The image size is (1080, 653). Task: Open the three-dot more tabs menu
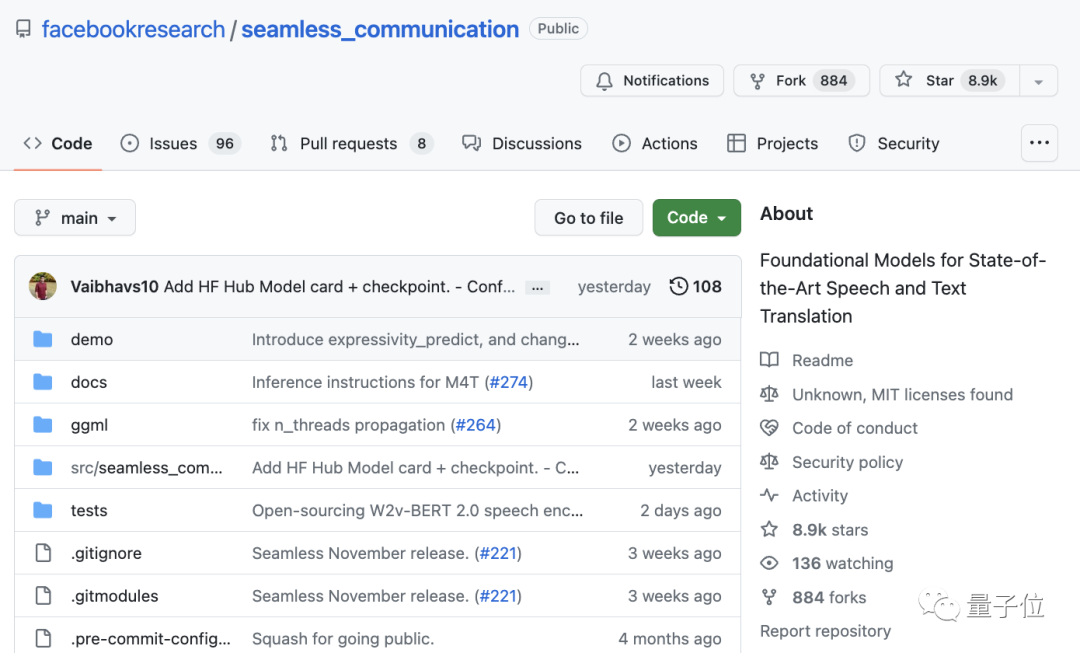click(1039, 143)
